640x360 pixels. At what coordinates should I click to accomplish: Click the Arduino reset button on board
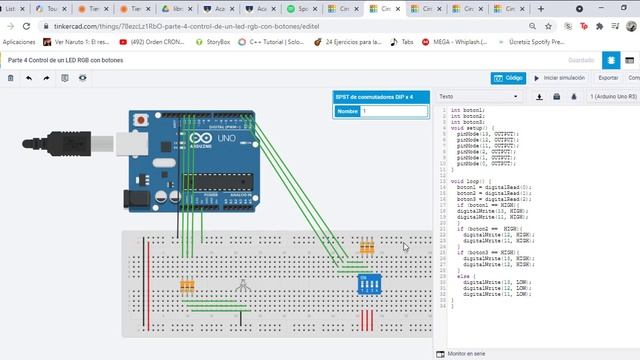[x=141, y=120]
